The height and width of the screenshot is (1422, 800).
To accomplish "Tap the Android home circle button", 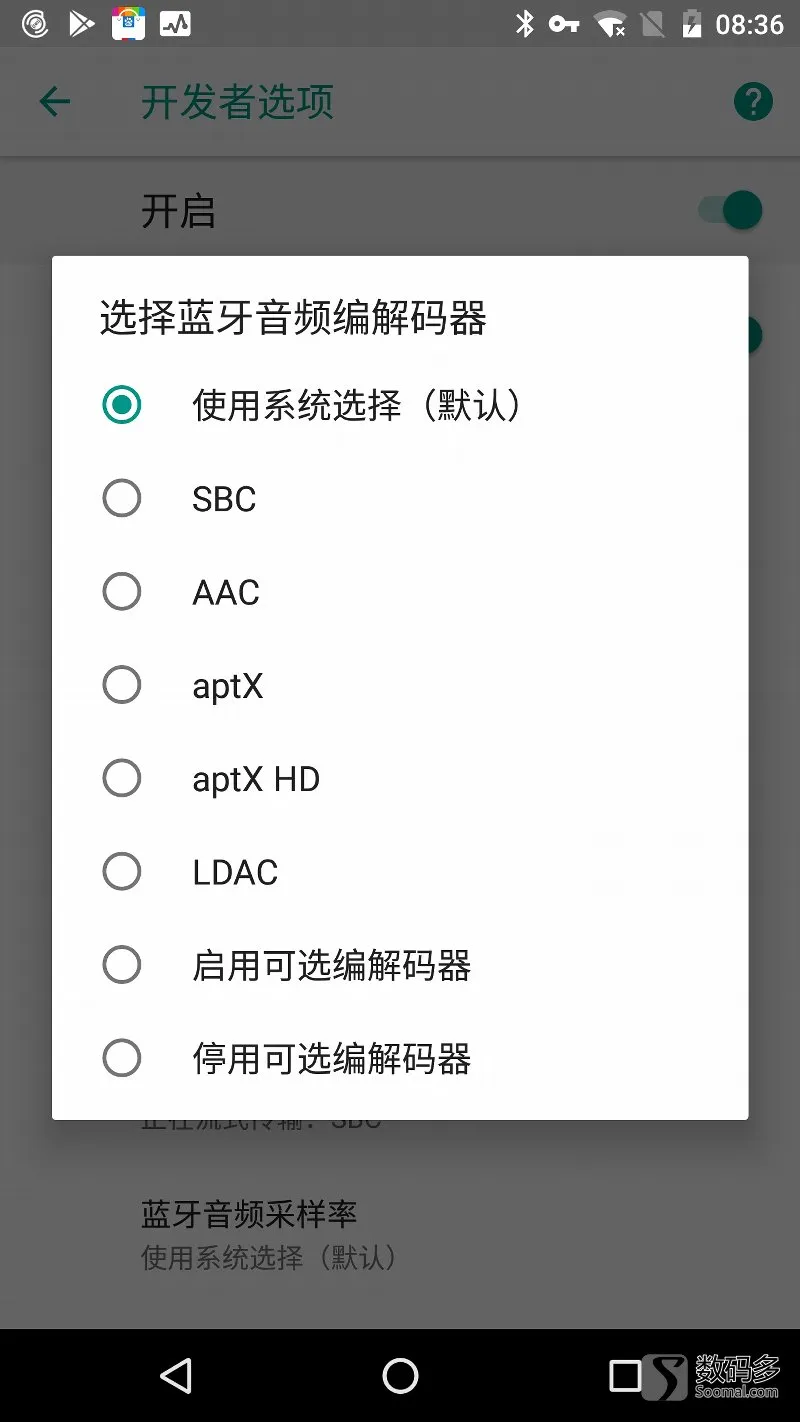I will 400,1376.
